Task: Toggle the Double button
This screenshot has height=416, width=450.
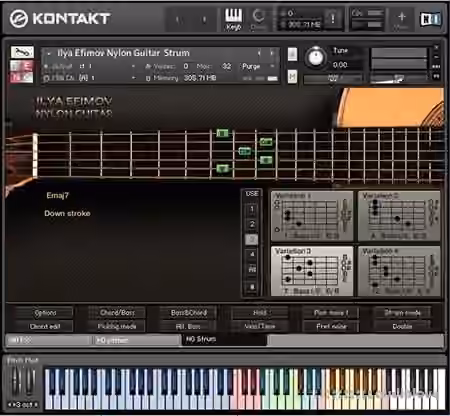Action: [x=402, y=326]
